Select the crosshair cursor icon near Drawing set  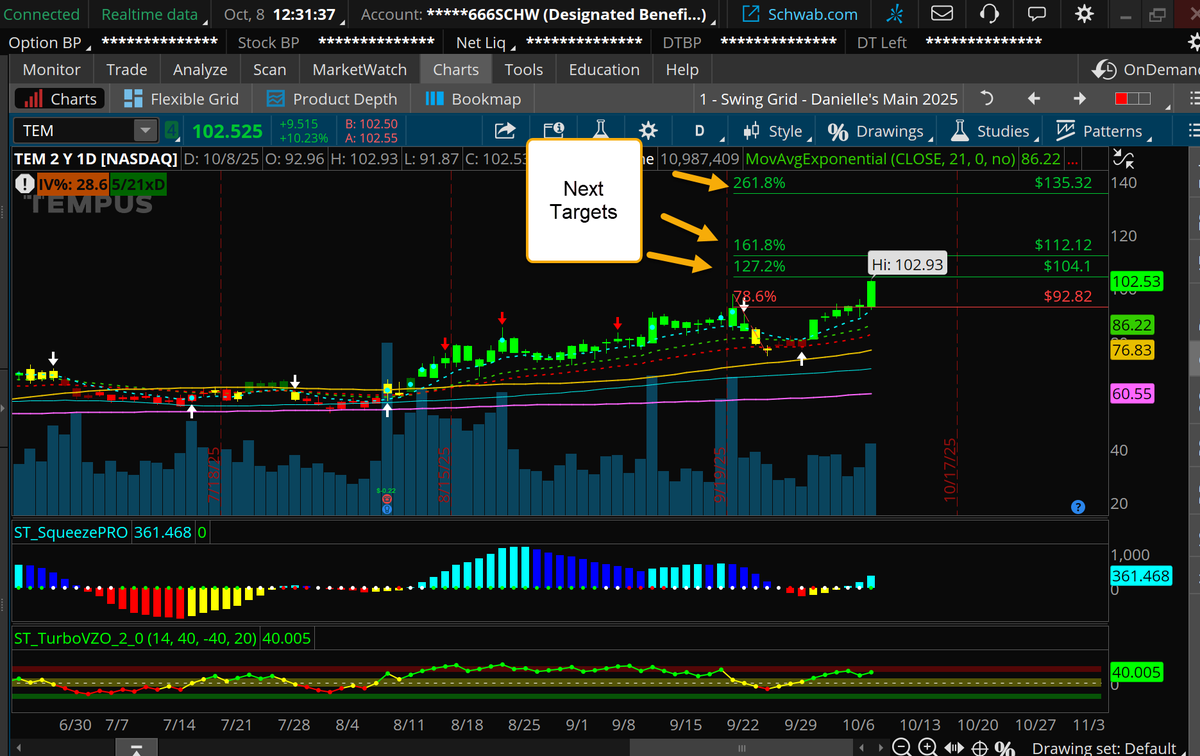(978, 746)
